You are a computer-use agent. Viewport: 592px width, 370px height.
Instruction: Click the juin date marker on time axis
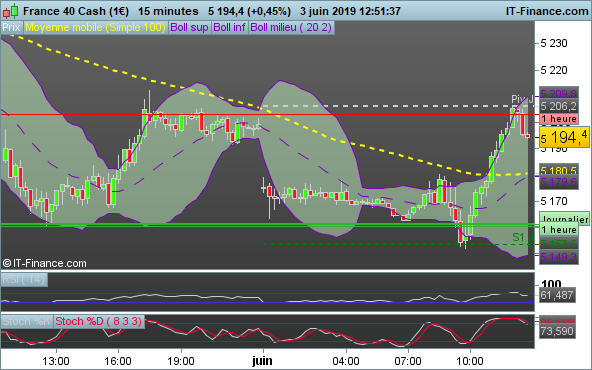[262, 361]
